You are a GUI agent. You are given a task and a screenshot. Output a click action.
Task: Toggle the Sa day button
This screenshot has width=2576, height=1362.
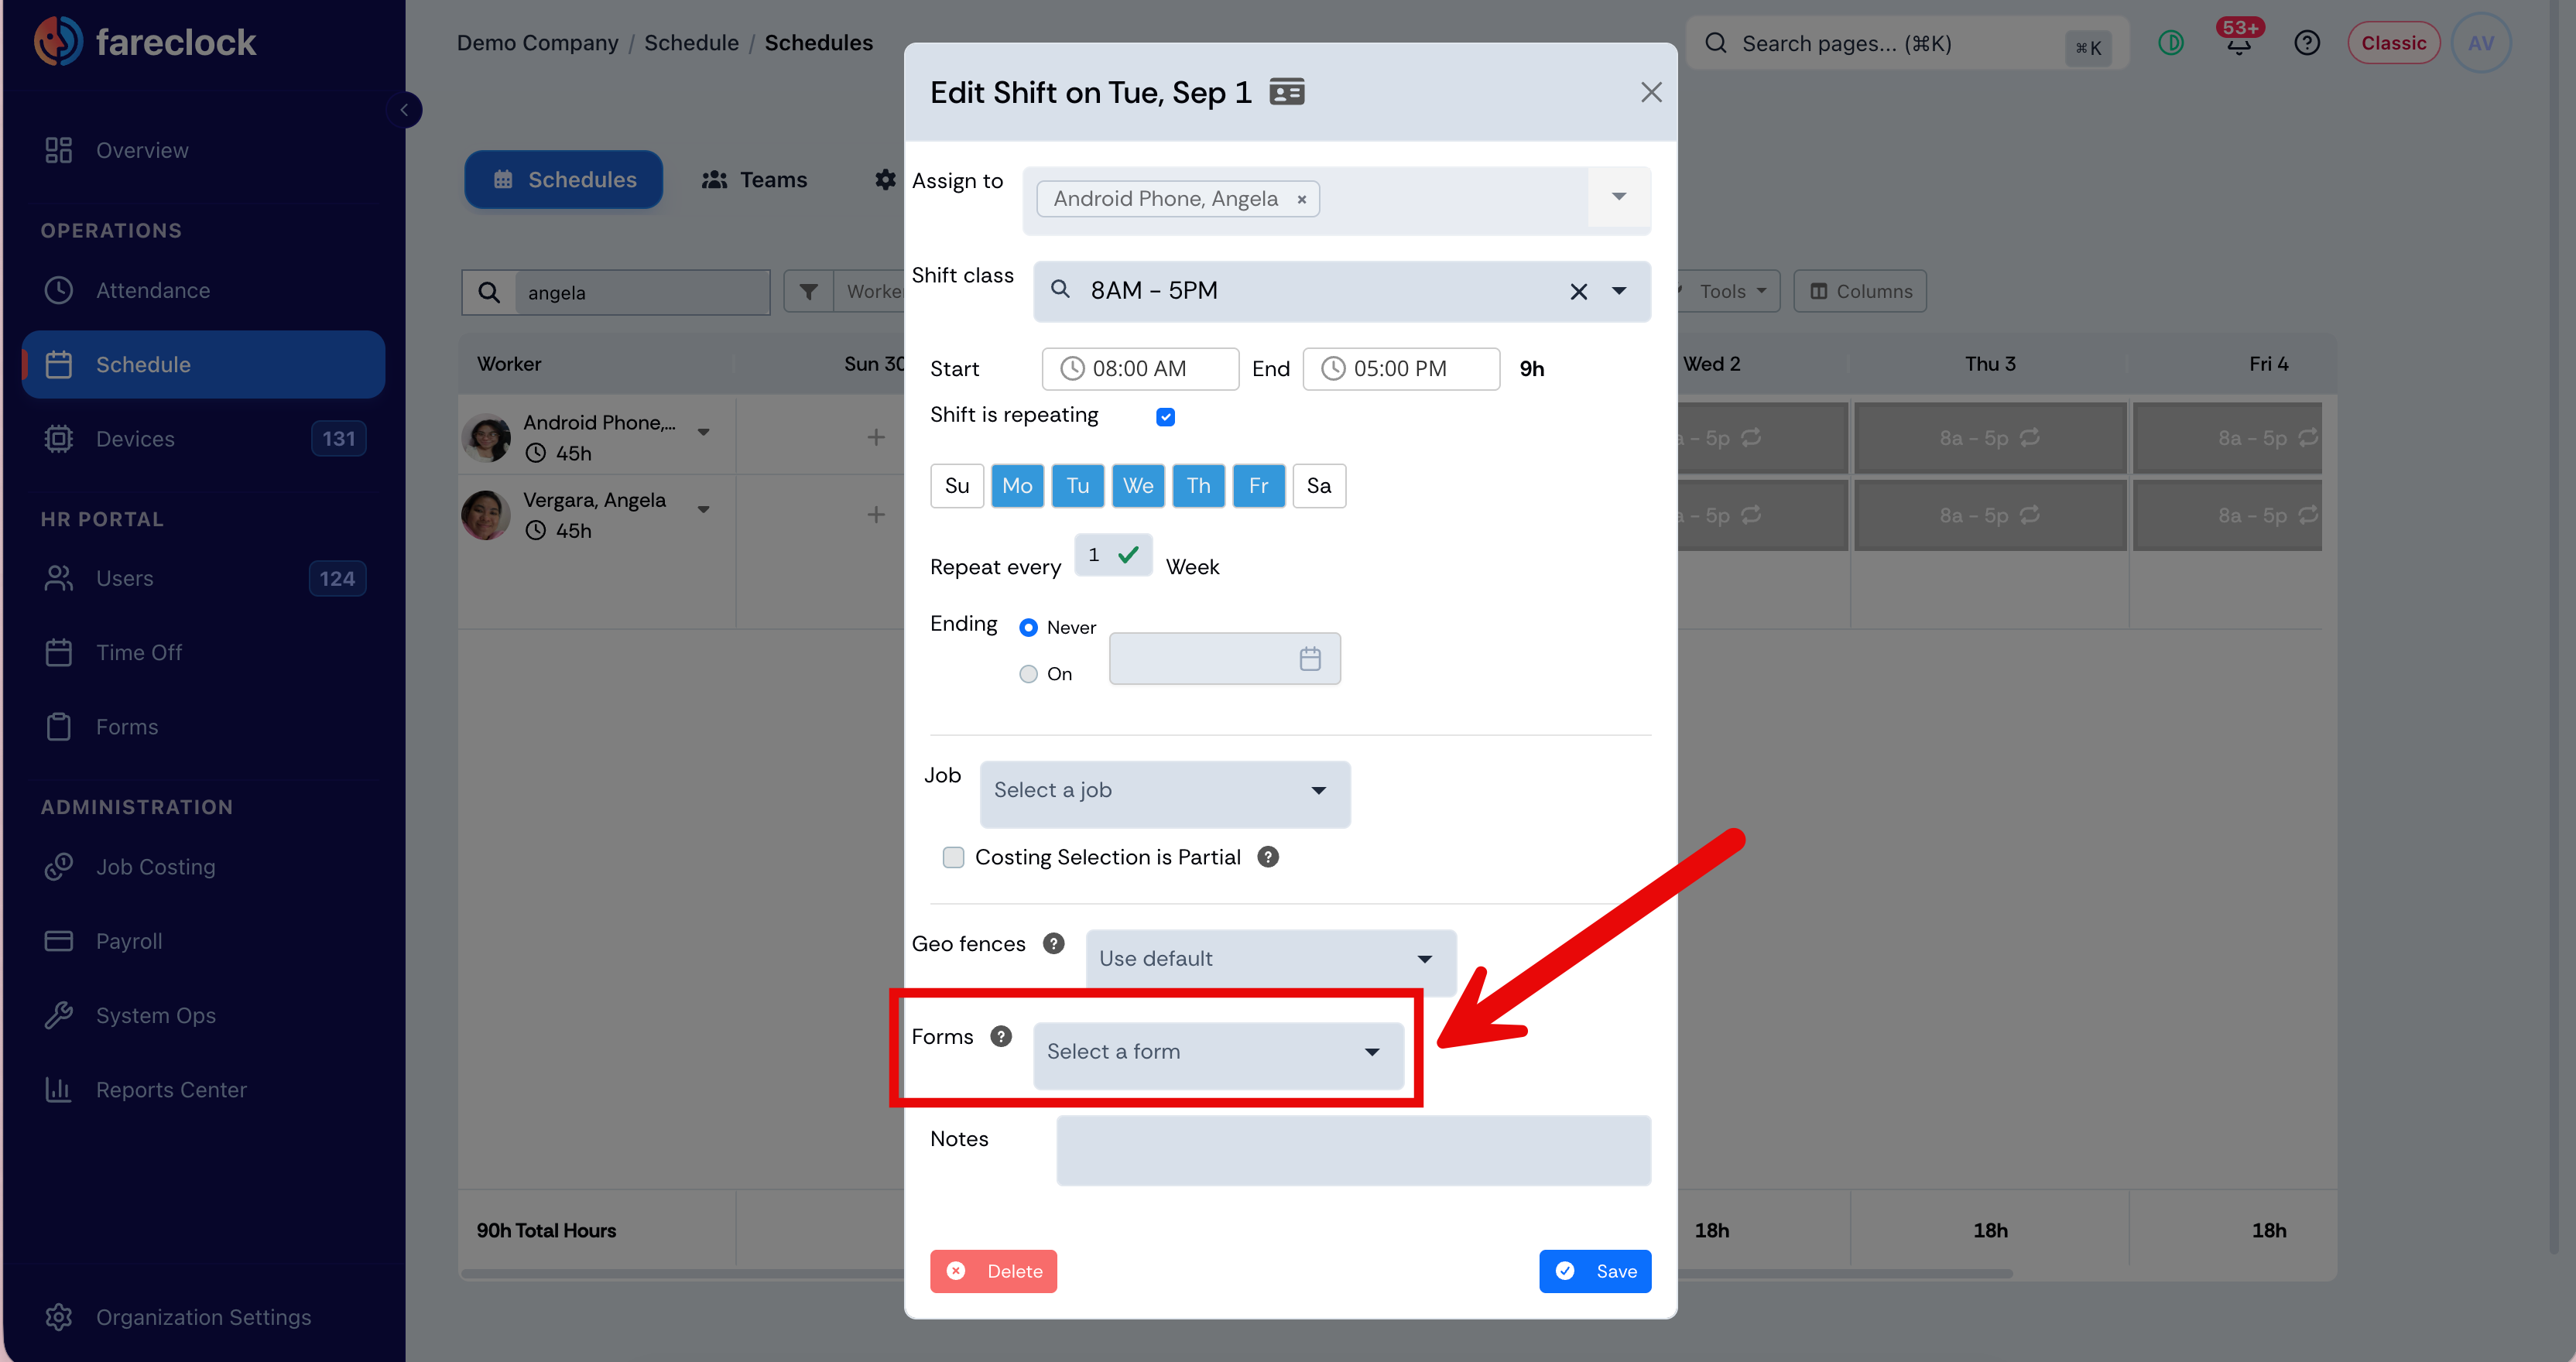[1318, 486]
